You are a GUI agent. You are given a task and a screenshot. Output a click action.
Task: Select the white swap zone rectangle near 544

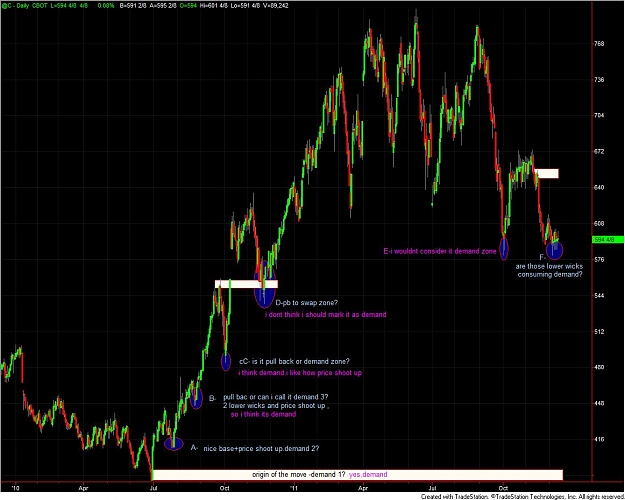pyautogui.click(x=246, y=284)
